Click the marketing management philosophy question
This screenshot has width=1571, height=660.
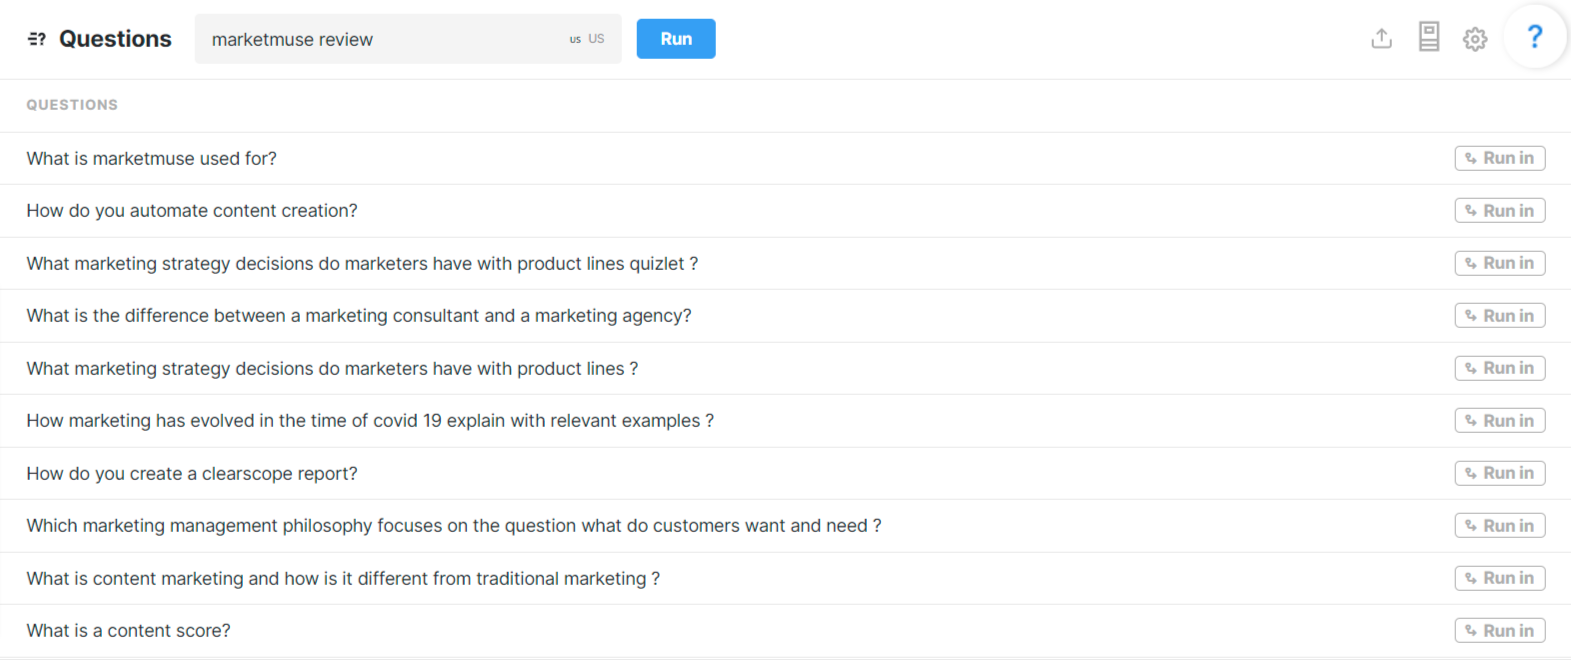[x=454, y=526]
